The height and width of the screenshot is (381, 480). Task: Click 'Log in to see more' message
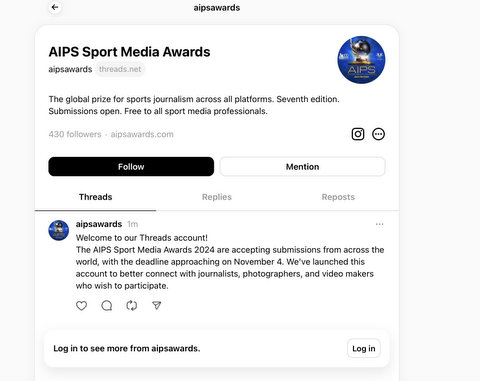[127, 348]
